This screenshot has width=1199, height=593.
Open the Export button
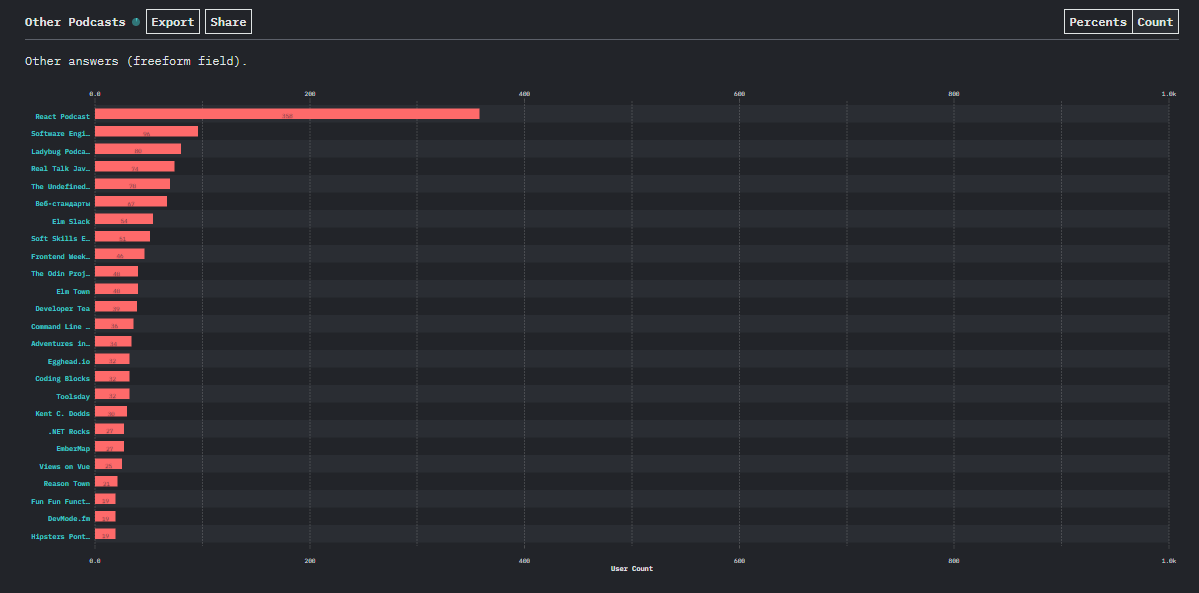[x=173, y=22]
